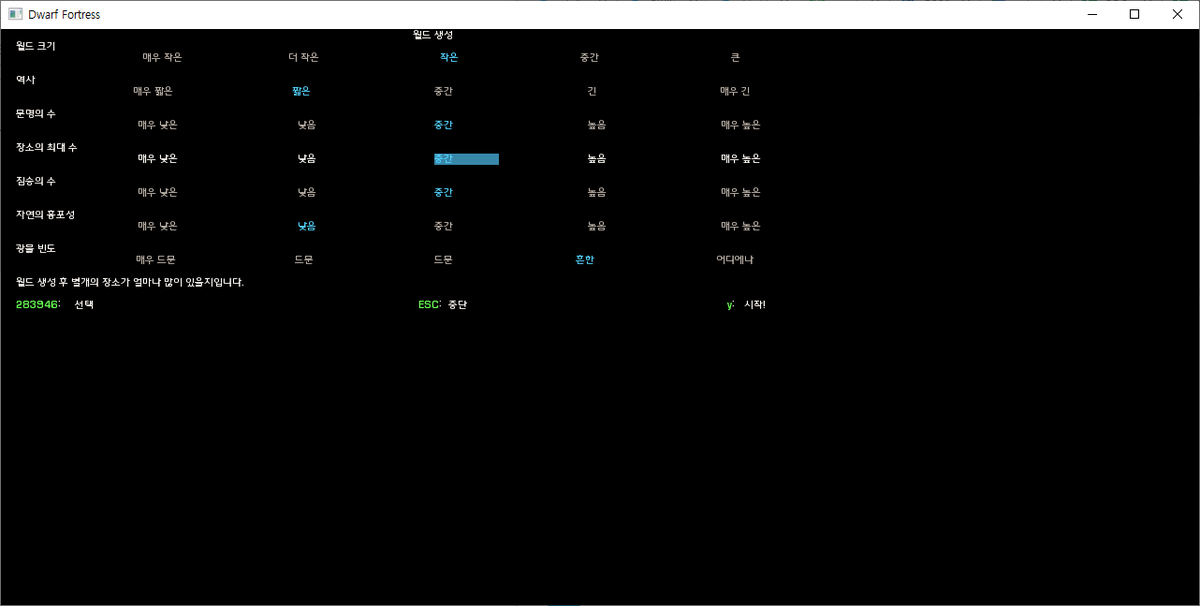This screenshot has height=606, width=1200.
Task: Pick 매우 높은 for 장소의 최대 수
Action: [740, 158]
